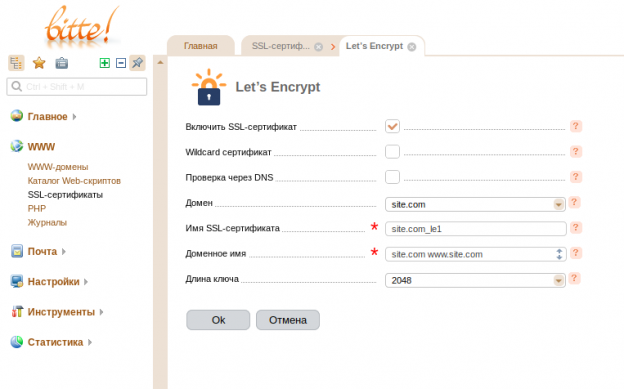Collapse sidebar with small up arrow

(x=160, y=63)
